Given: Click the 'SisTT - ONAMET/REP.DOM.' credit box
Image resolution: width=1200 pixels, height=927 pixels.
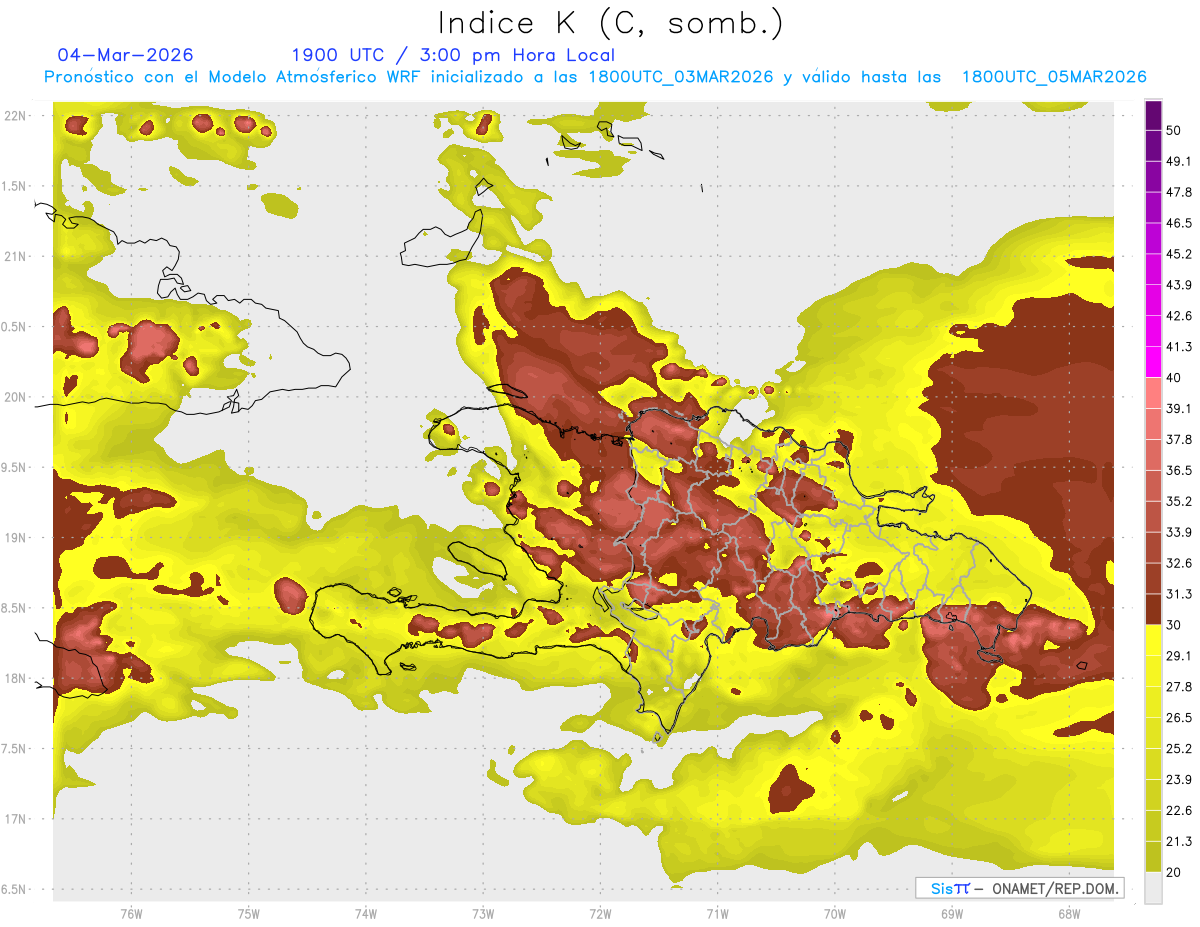Looking at the screenshot, I should [x=1019, y=888].
